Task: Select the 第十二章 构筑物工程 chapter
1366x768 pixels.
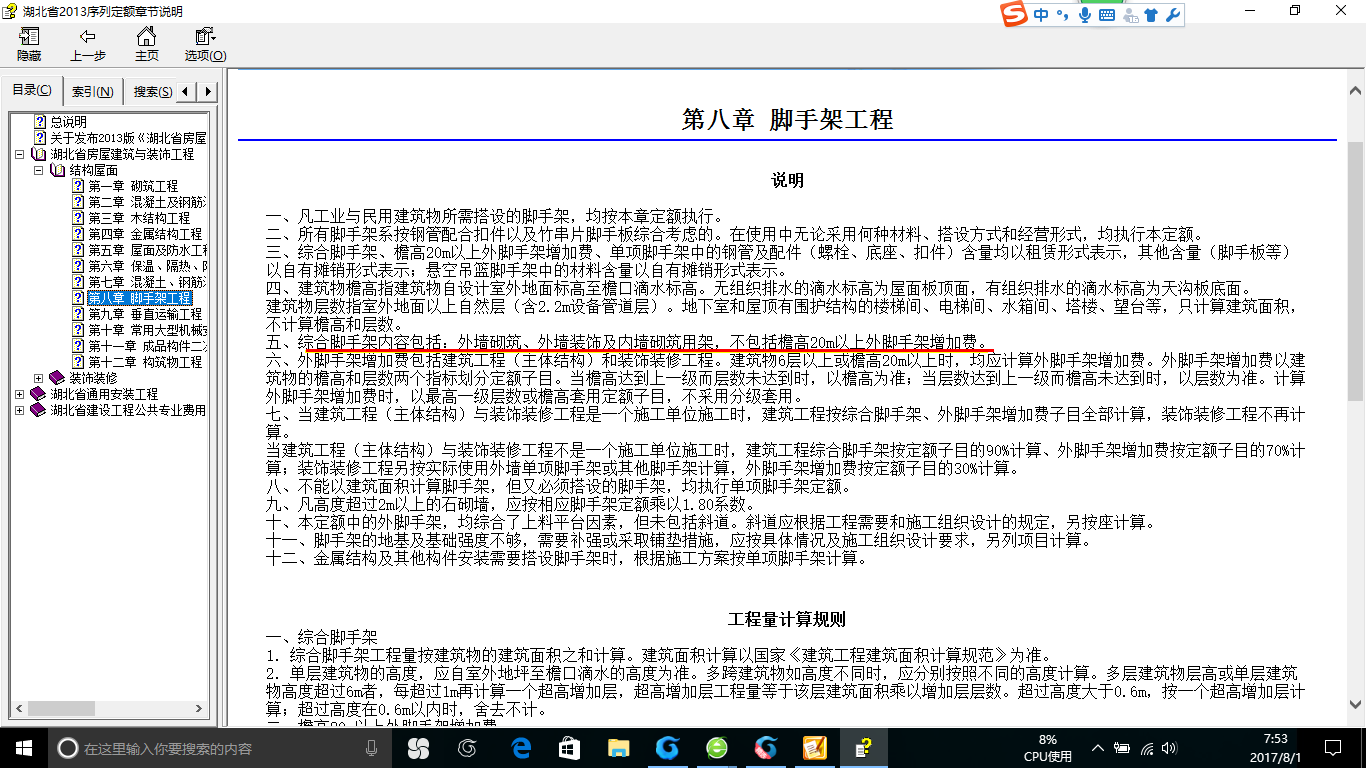Action: pos(145,362)
